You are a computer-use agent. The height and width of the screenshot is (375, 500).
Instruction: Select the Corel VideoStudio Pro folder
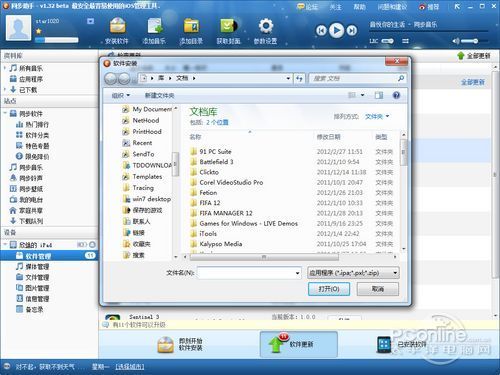pyautogui.click(x=231, y=182)
